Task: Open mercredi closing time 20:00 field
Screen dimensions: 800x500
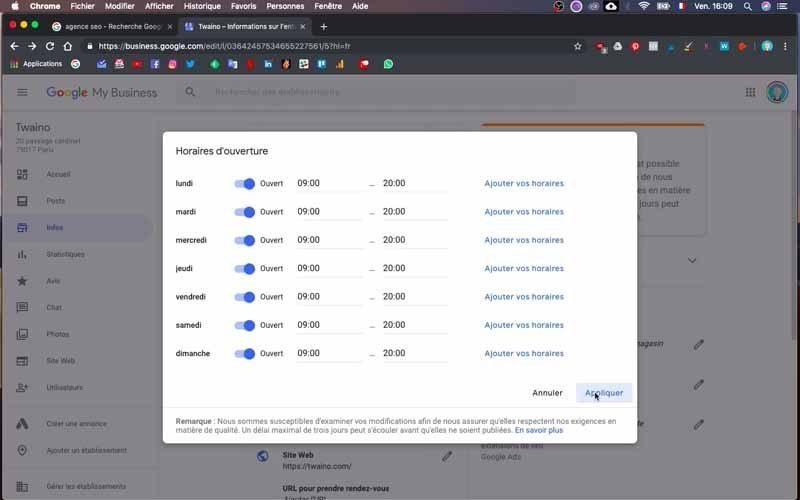Action: pos(415,240)
